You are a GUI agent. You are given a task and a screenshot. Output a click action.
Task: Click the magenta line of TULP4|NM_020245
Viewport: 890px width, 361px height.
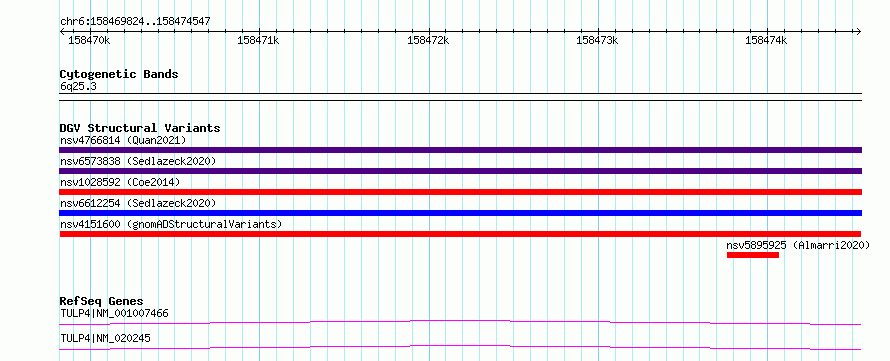pyautogui.click(x=460, y=347)
